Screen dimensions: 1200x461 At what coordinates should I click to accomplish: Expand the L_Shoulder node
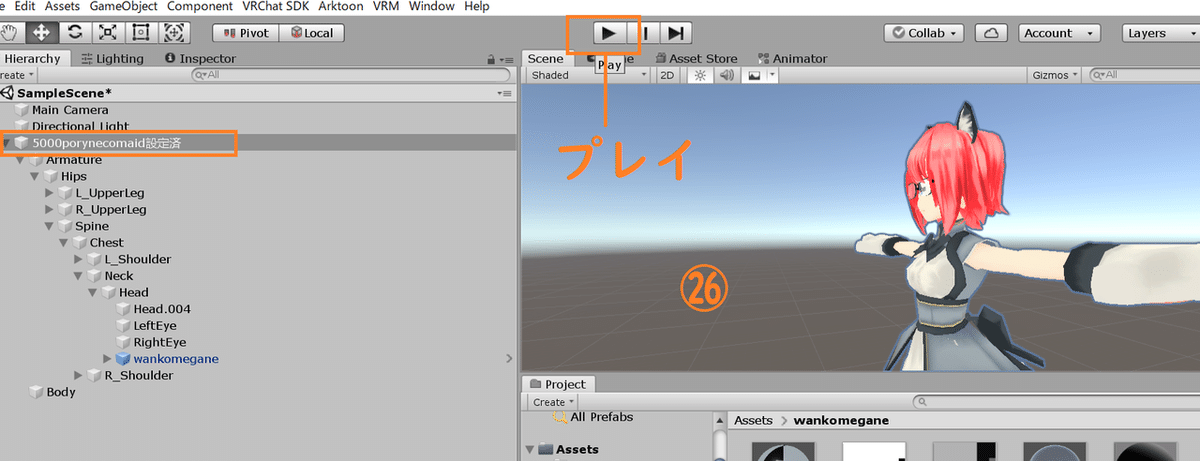(79, 259)
